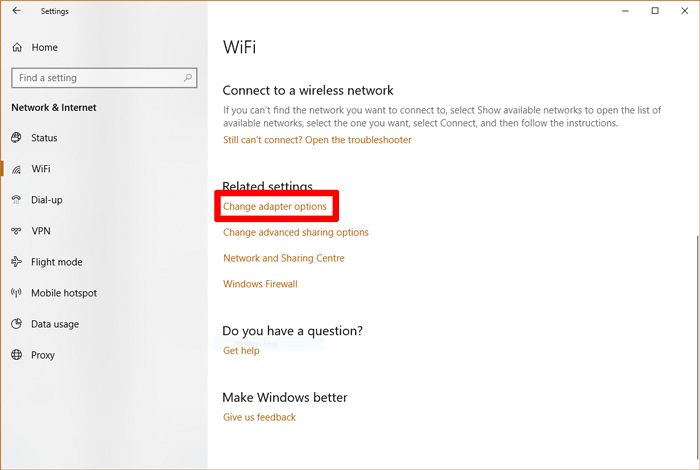Image resolution: width=700 pixels, height=470 pixels.
Task: Open Change adapter options
Action: tap(275, 206)
